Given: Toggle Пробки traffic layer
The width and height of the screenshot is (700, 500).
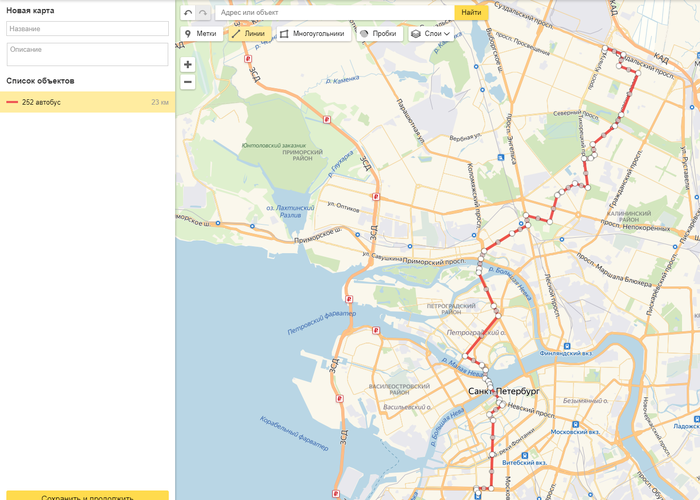Looking at the screenshot, I should 378,33.
